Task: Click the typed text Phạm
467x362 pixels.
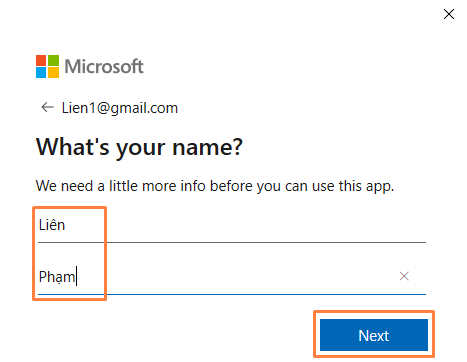Action: click(x=57, y=277)
